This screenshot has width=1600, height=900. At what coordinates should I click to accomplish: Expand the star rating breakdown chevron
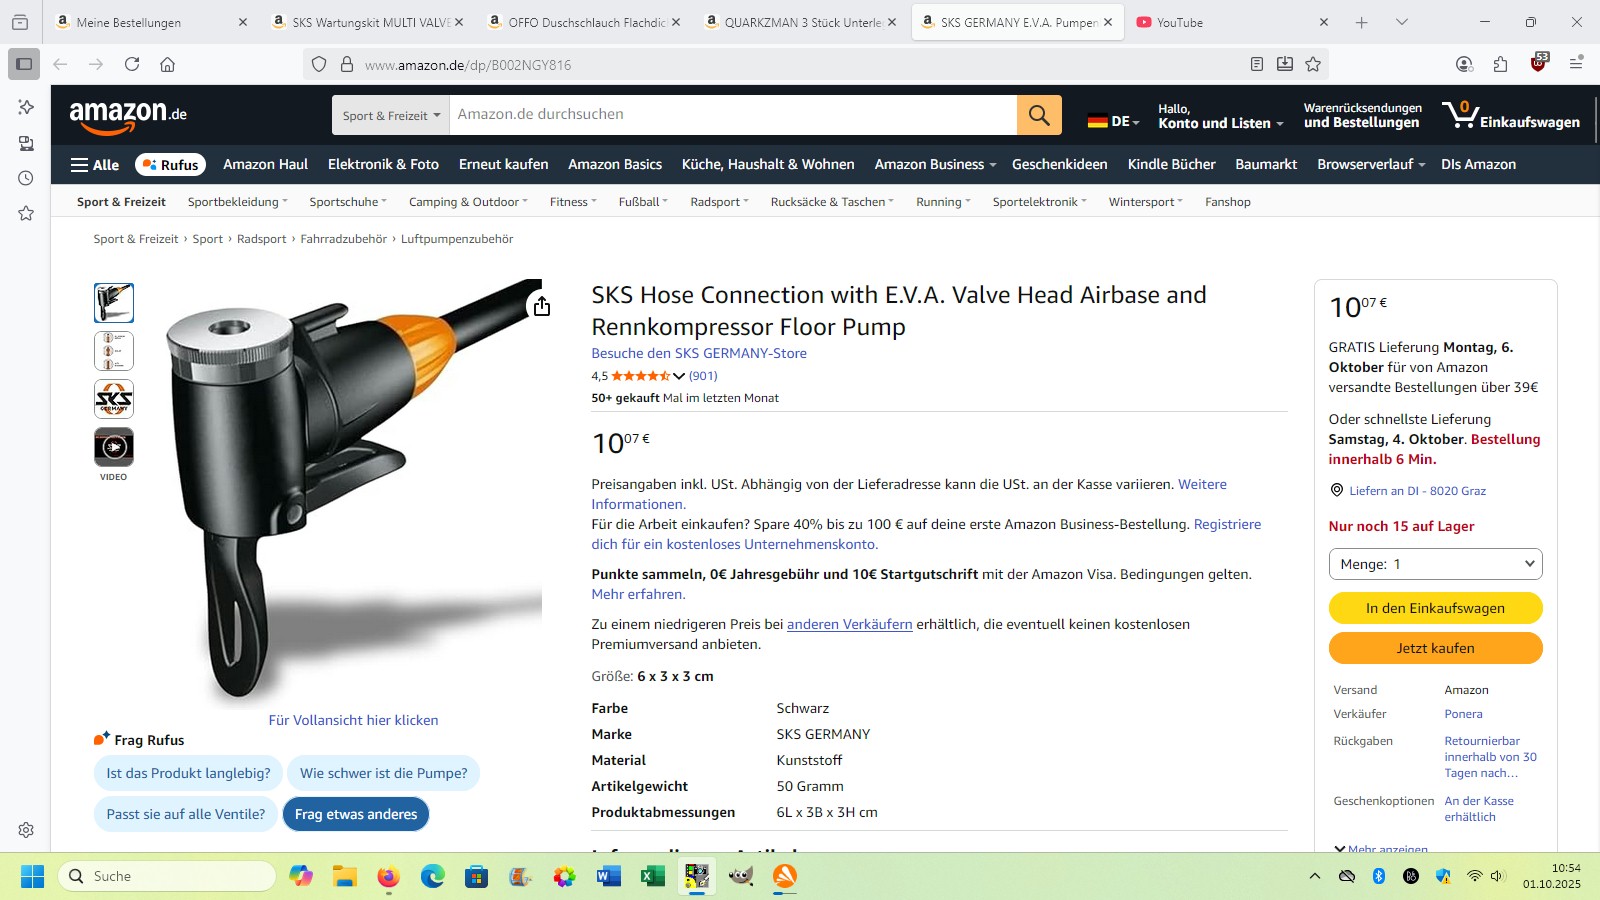click(x=679, y=376)
